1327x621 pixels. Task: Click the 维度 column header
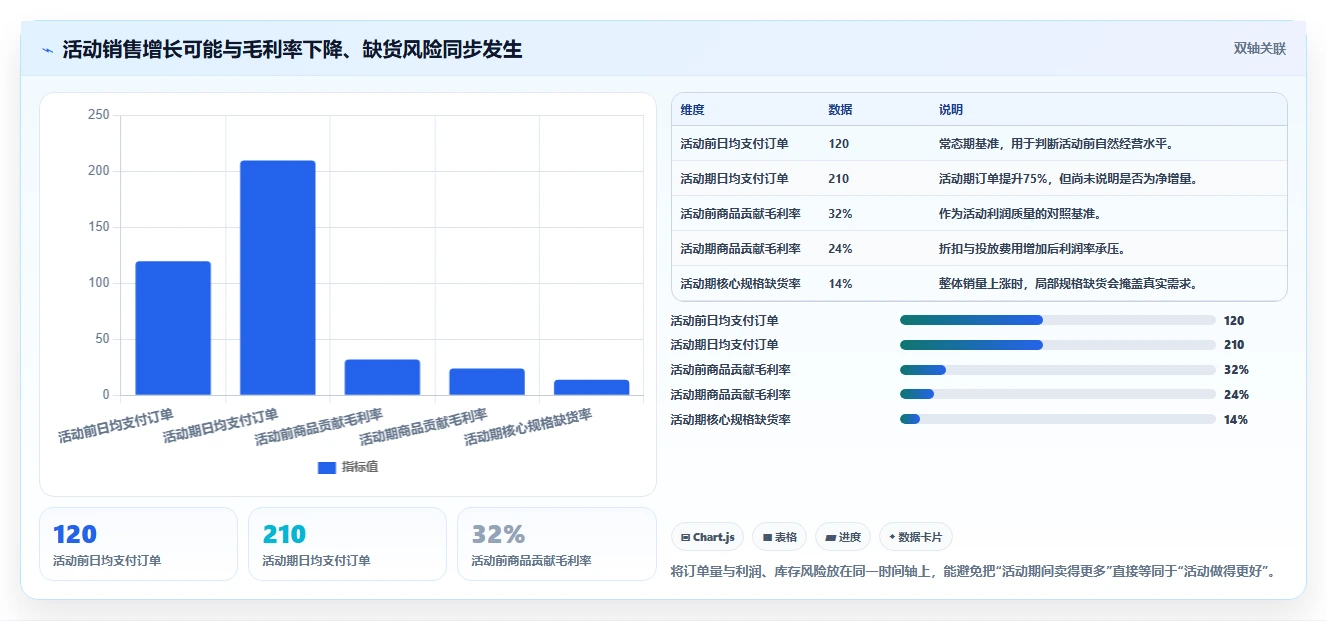[692, 110]
